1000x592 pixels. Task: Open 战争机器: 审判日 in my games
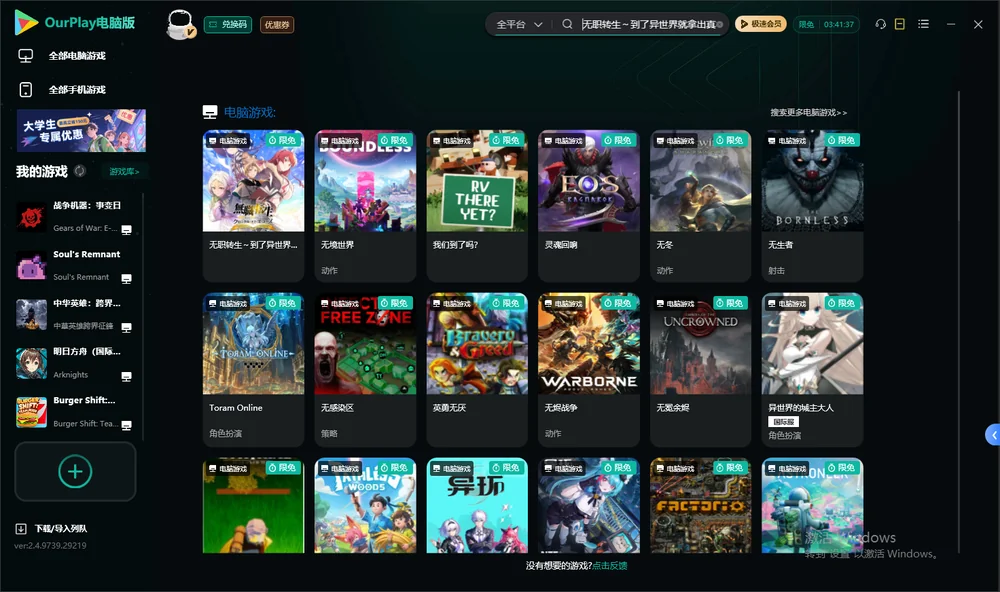(x=75, y=217)
